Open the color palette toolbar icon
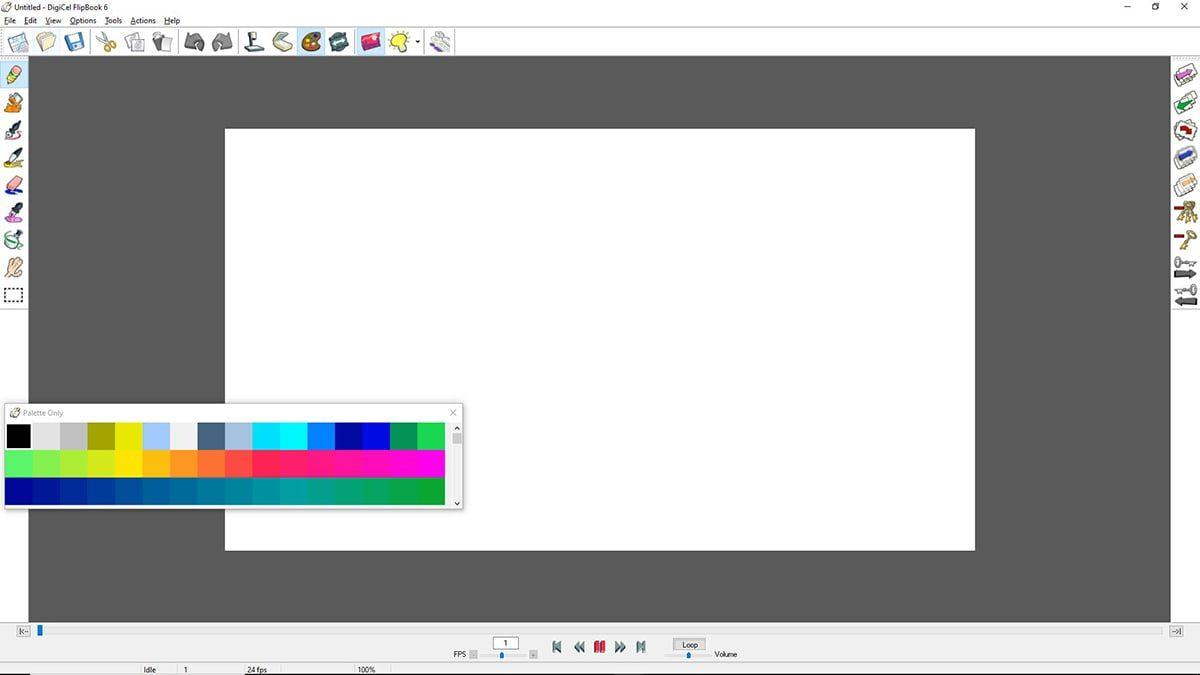 (310, 41)
